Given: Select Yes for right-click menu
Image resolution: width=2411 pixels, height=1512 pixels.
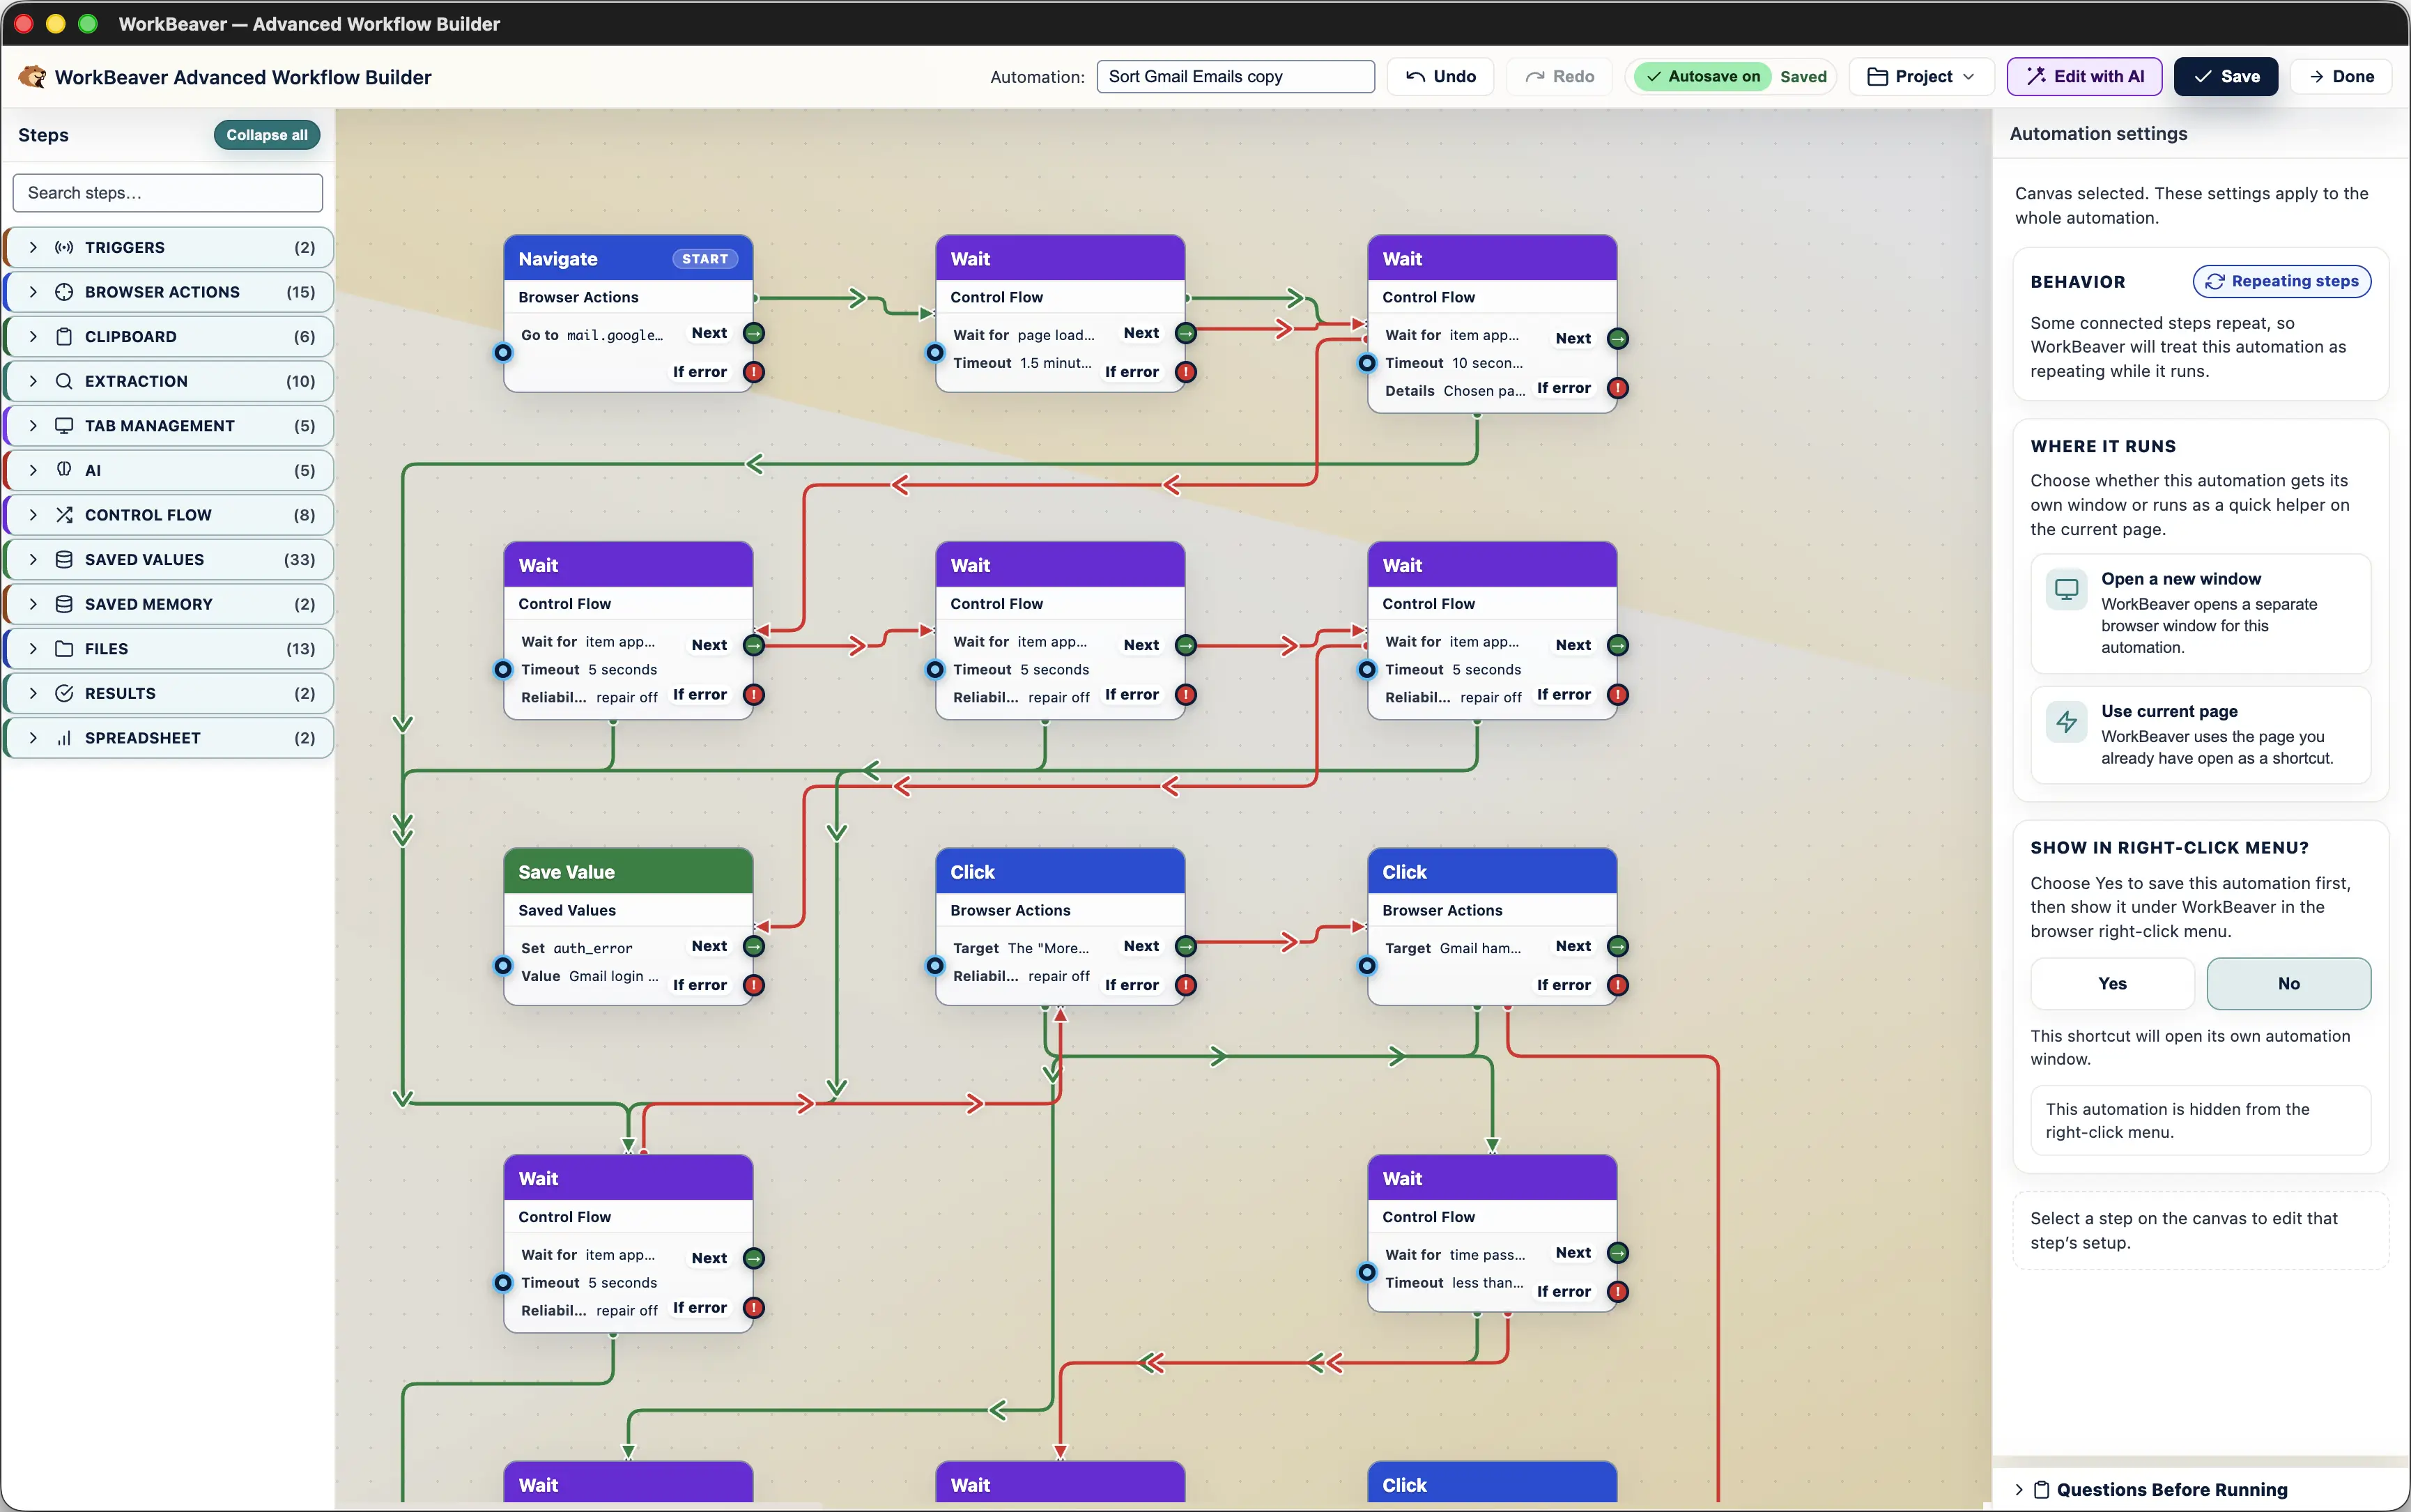Looking at the screenshot, I should [x=2112, y=984].
